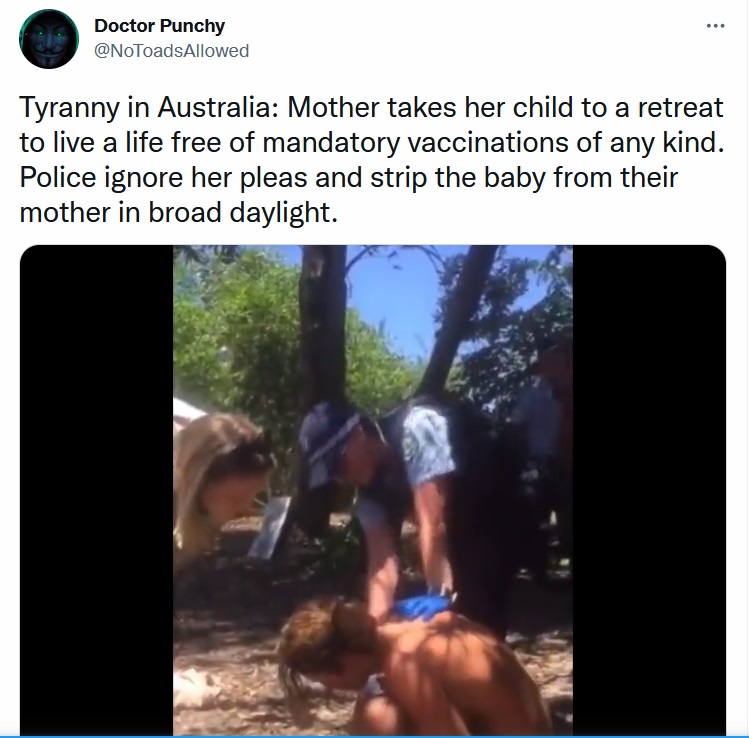Click the left black letterbox of the video
The width and height of the screenshot is (749, 738).
(x=96, y=490)
